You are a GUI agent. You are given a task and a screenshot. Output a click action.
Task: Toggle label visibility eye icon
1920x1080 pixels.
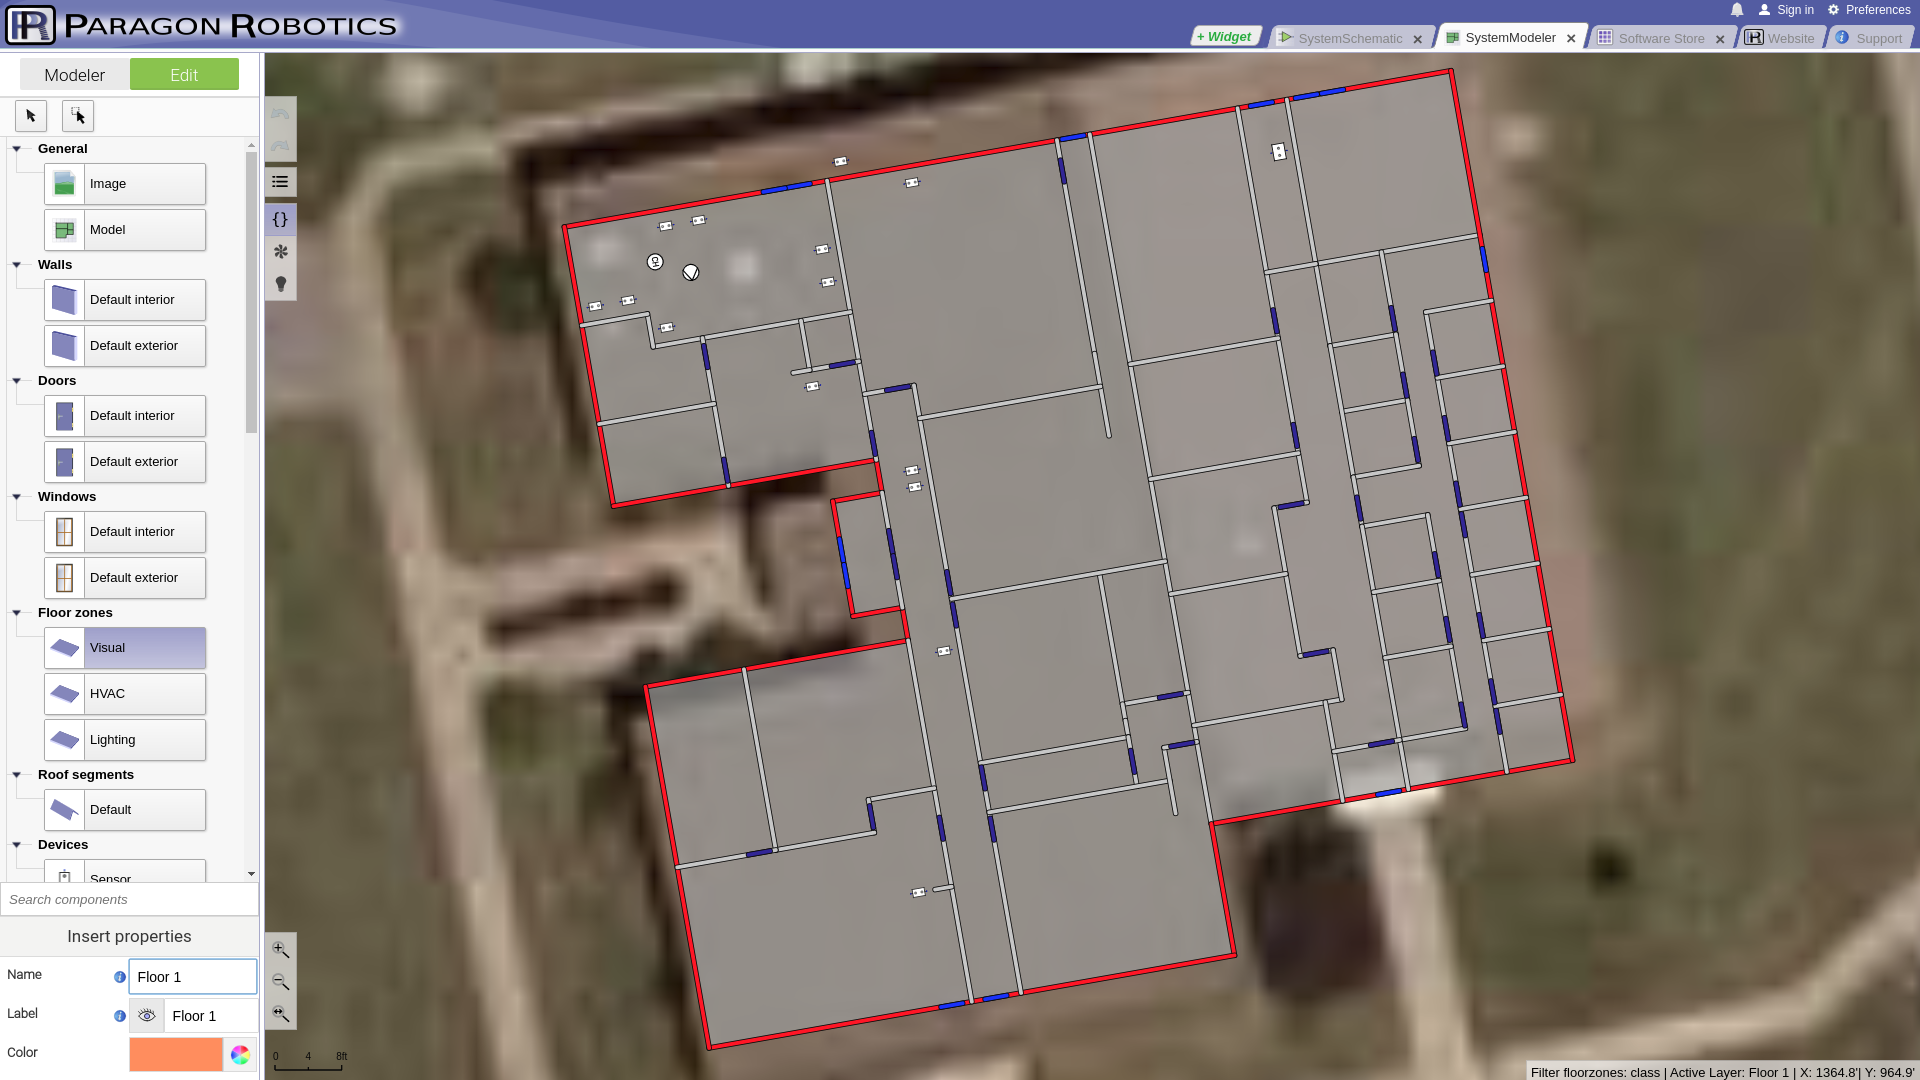point(146,1015)
